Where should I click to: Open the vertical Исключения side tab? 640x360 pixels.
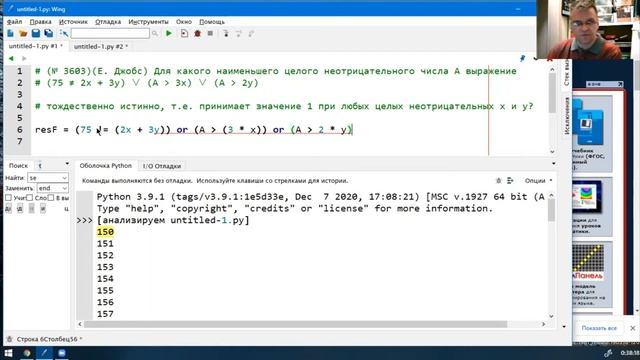[x=567, y=116]
